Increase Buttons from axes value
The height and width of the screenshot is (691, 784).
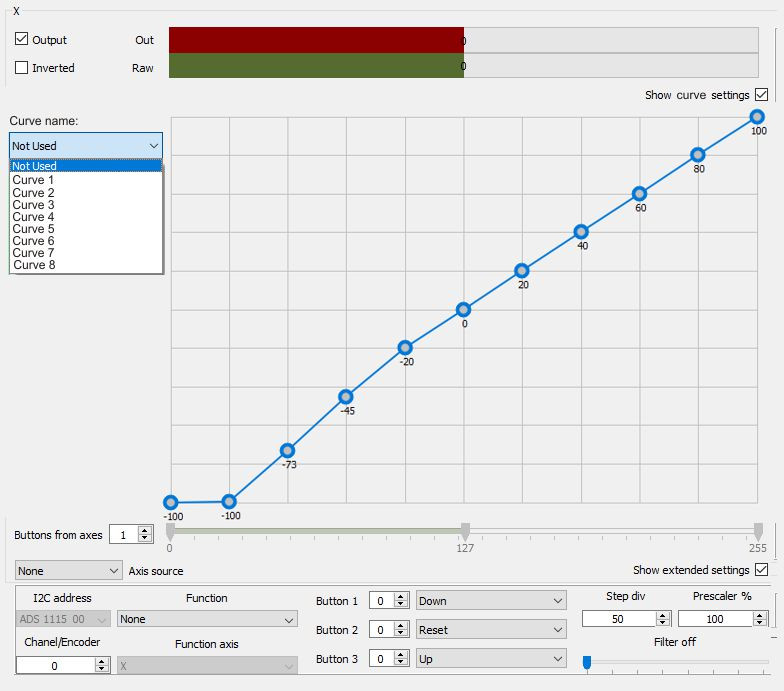(x=145, y=531)
